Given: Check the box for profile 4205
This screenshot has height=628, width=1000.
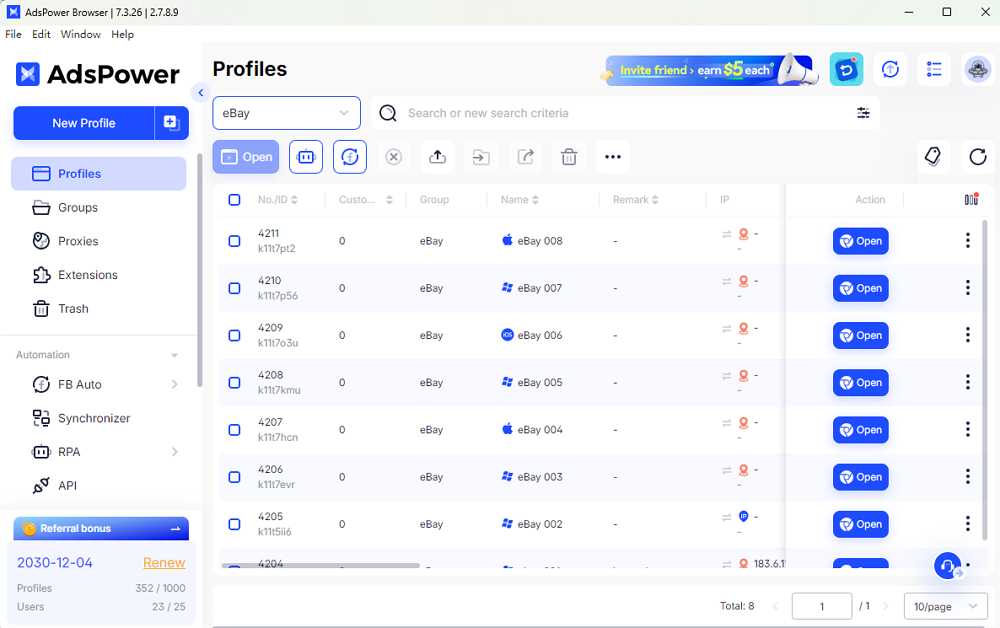Looking at the screenshot, I should 235,524.
